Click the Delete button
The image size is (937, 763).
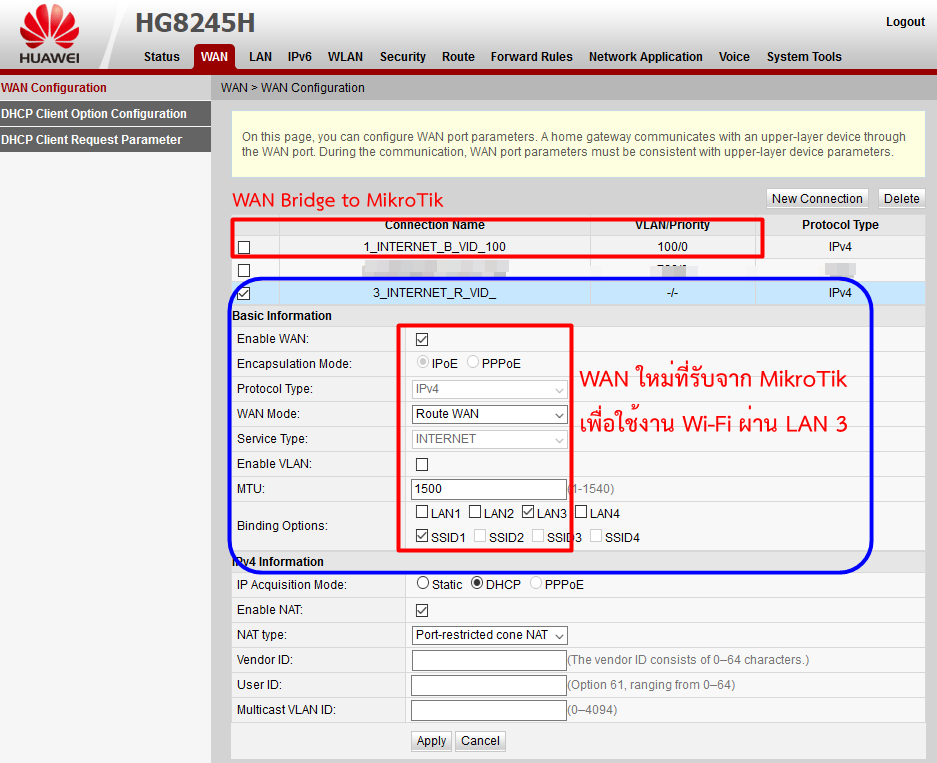pyautogui.click(x=901, y=198)
